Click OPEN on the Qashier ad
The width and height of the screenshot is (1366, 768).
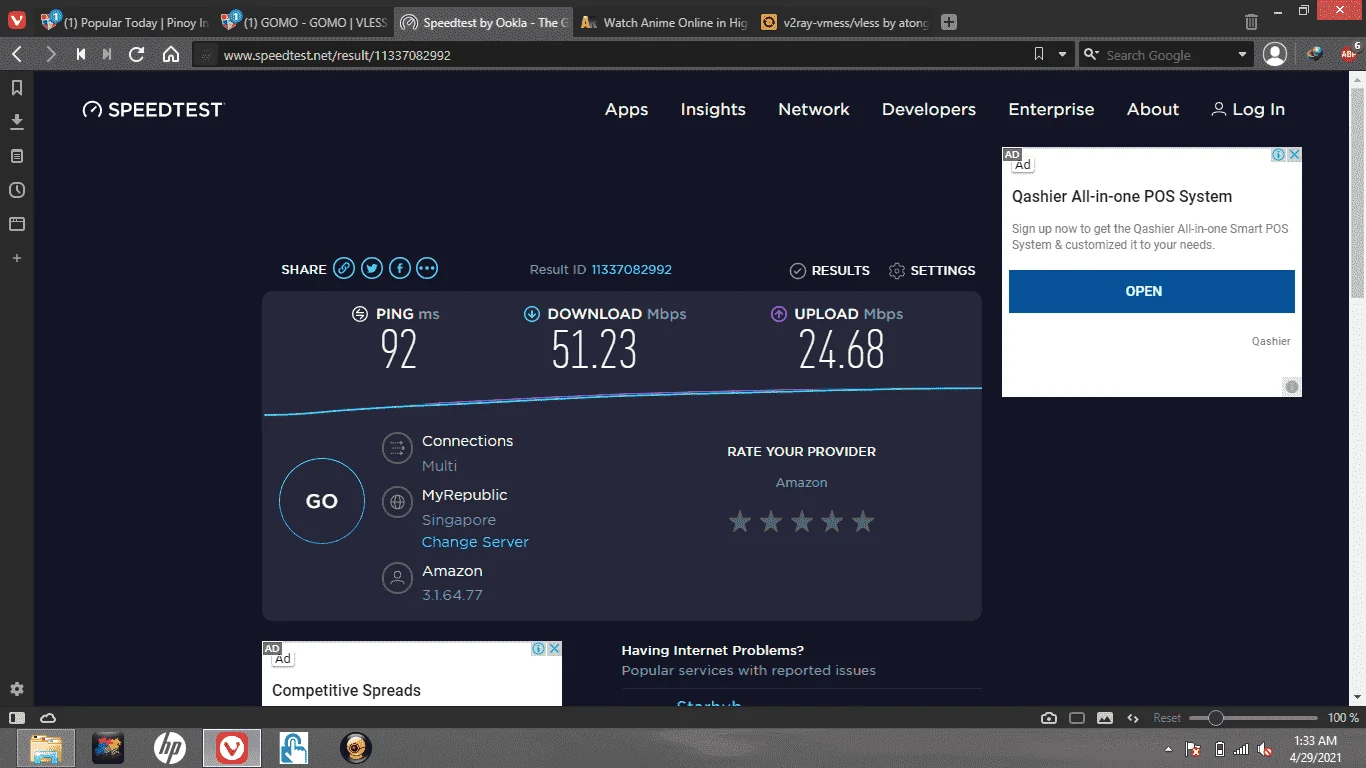[x=1152, y=291]
